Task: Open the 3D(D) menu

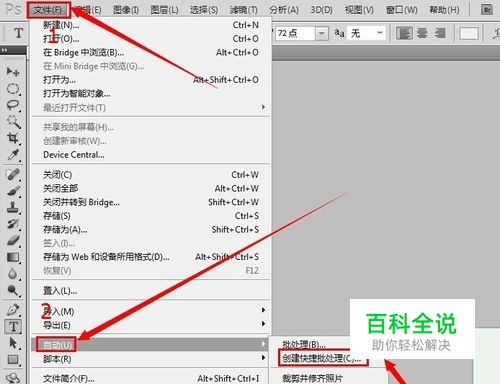Action: coord(321,10)
